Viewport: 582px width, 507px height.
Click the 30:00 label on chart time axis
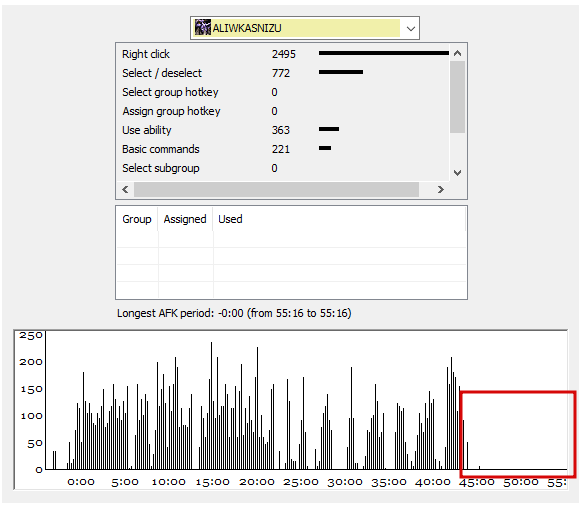(345, 482)
